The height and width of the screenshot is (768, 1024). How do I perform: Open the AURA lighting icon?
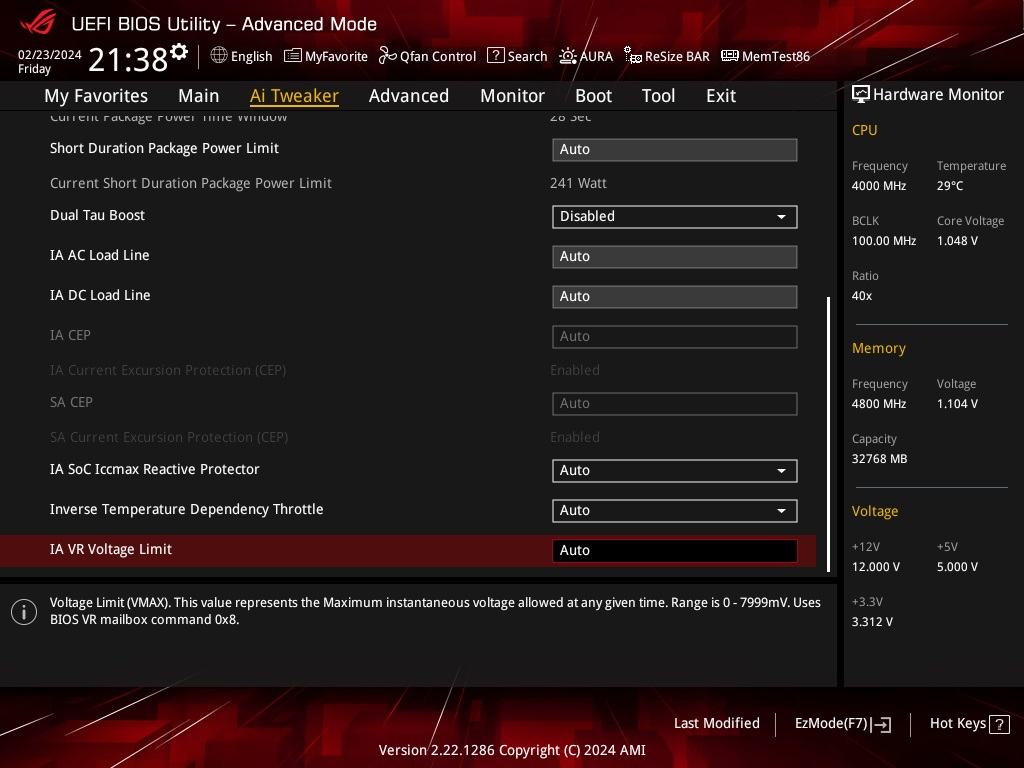click(x=568, y=56)
